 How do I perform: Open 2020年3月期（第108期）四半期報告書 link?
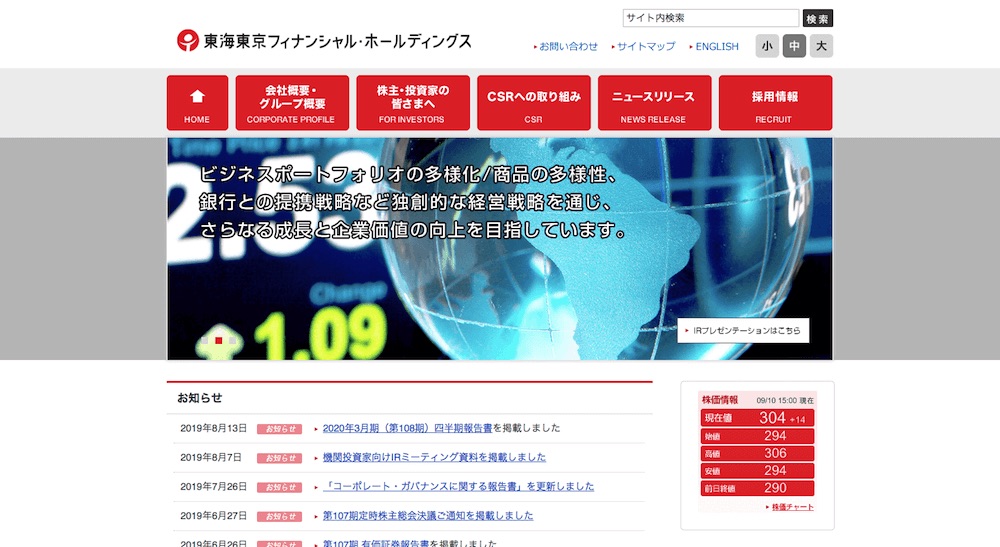(408, 428)
